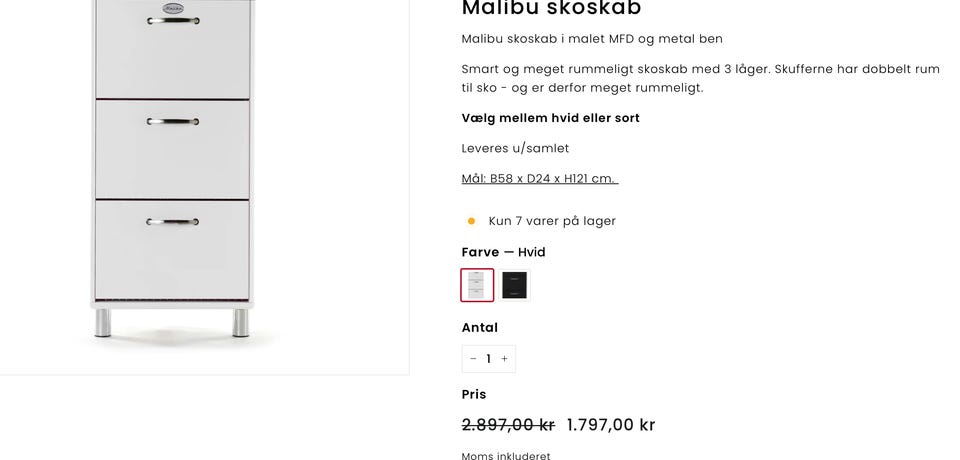Click the sale price 1.797,00 kr
960x460 pixels.
coord(611,425)
